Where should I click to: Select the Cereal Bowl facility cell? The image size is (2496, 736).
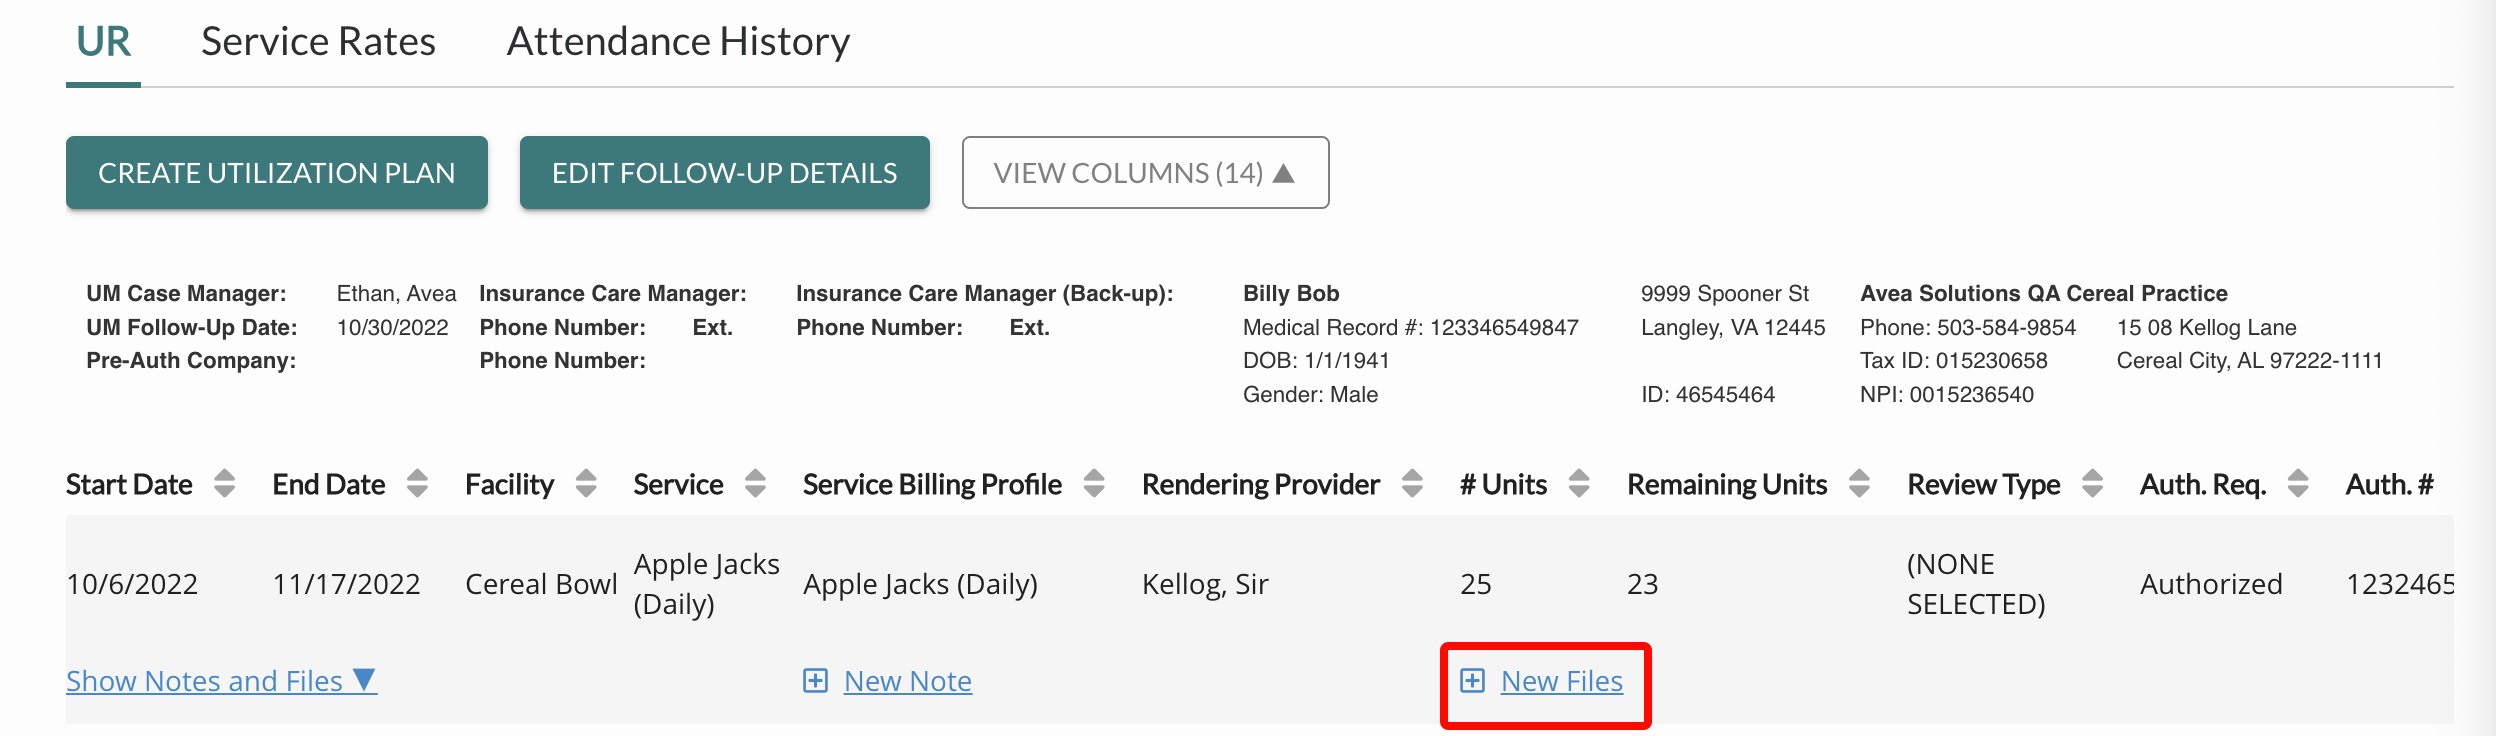[x=541, y=584]
